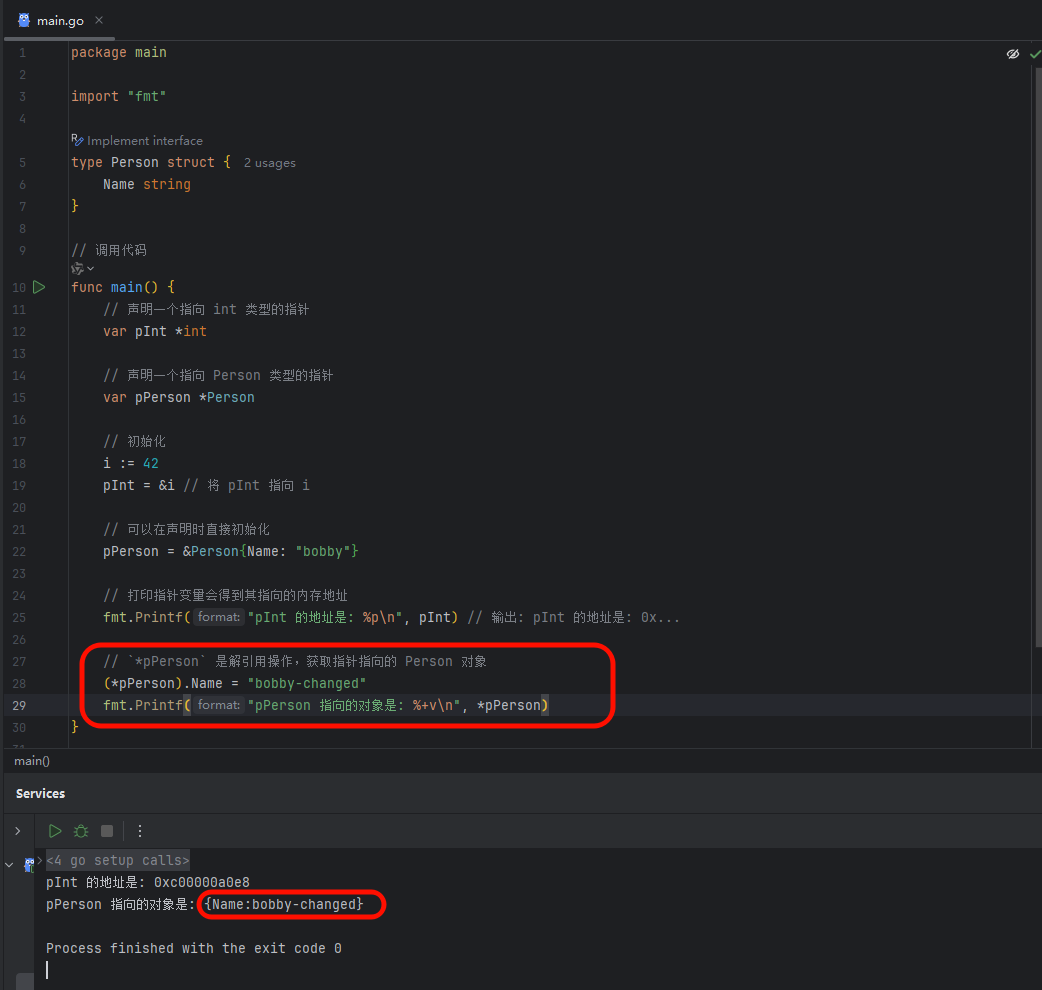Select the main.go editor tab

[60, 21]
